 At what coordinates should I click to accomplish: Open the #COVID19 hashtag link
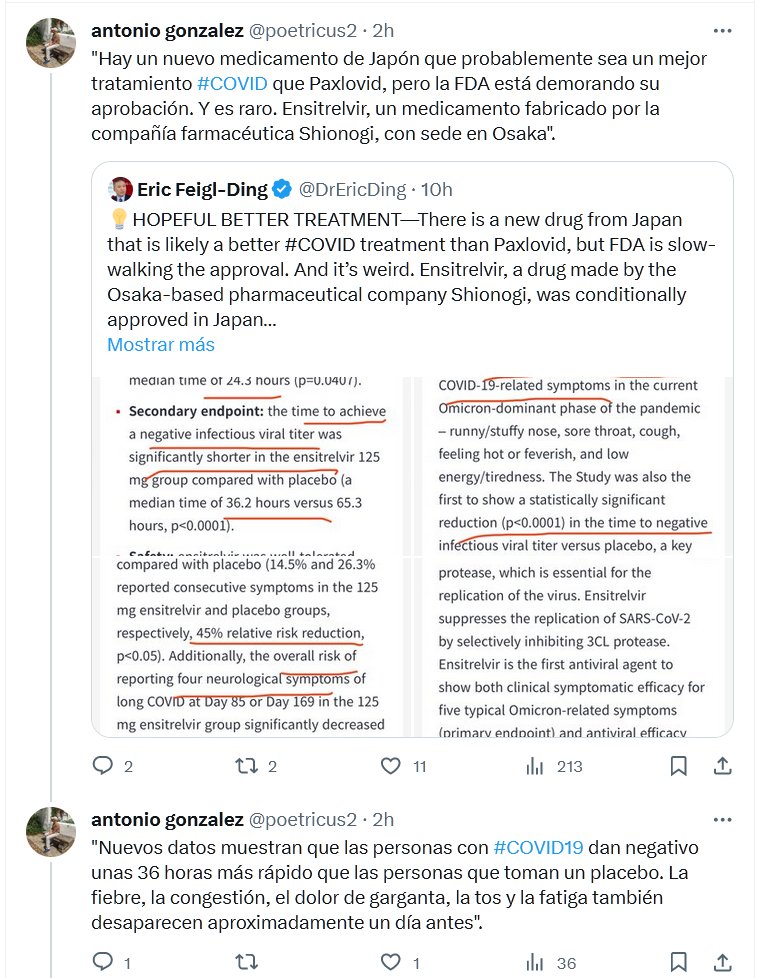[538, 847]
